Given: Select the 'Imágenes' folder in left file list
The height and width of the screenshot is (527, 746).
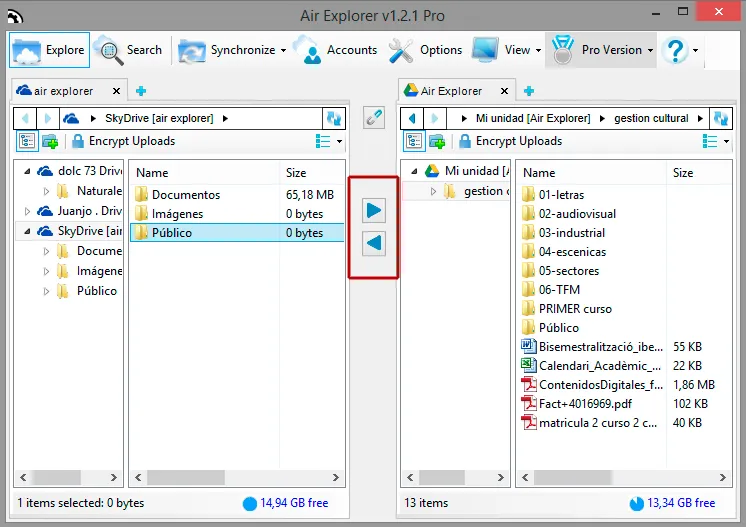Looking at the screenshot, I should coord(237,214).
